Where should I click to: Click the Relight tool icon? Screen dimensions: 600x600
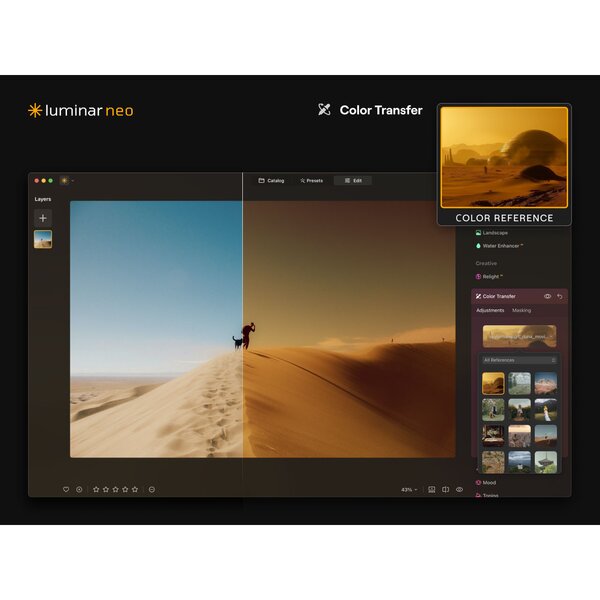(x=478, y=276)
